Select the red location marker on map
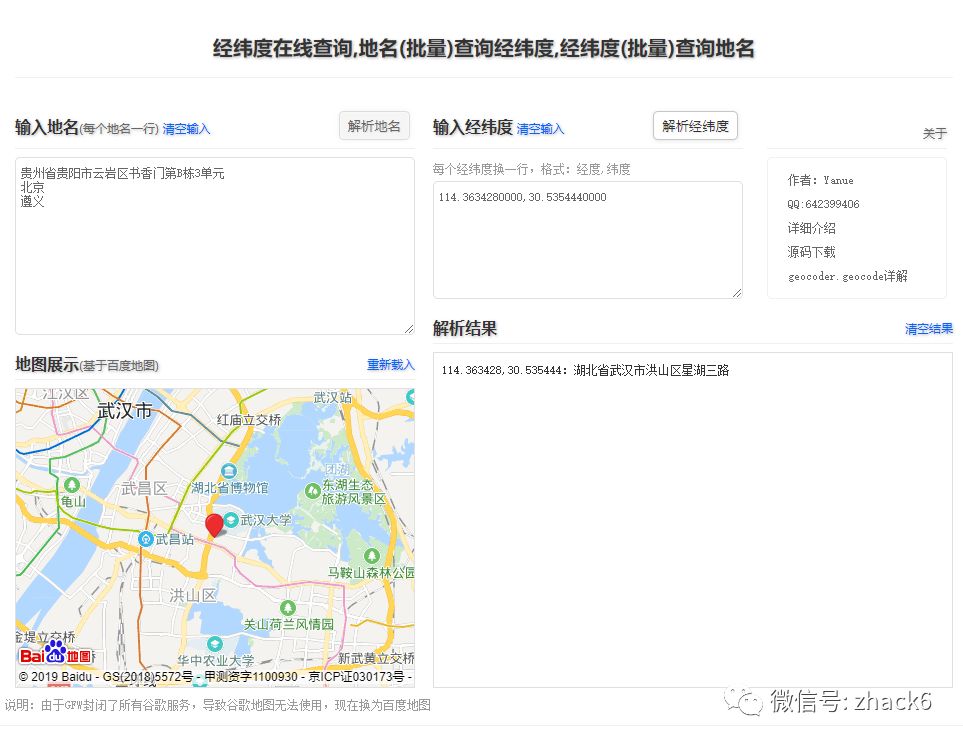 (214, 526)
